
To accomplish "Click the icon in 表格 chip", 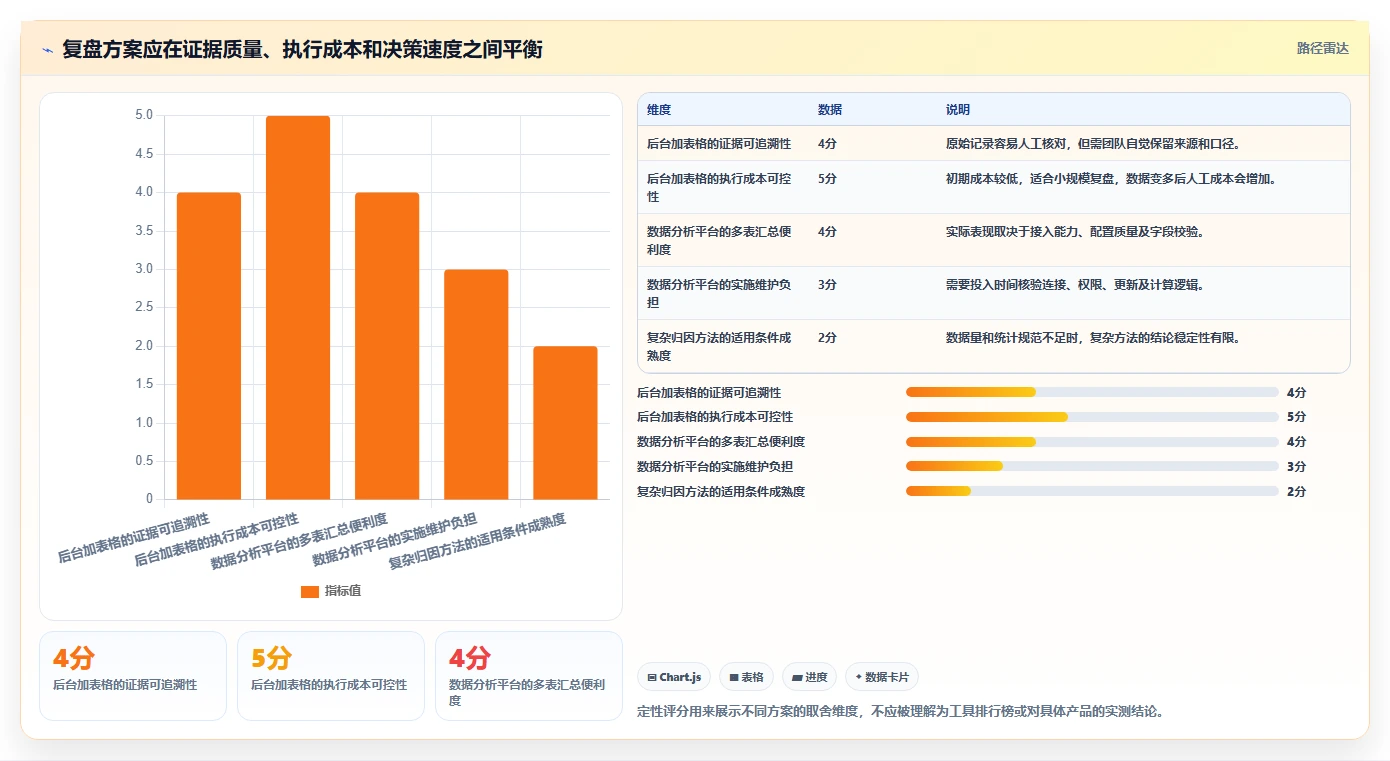I will click(x=734, y=678).
